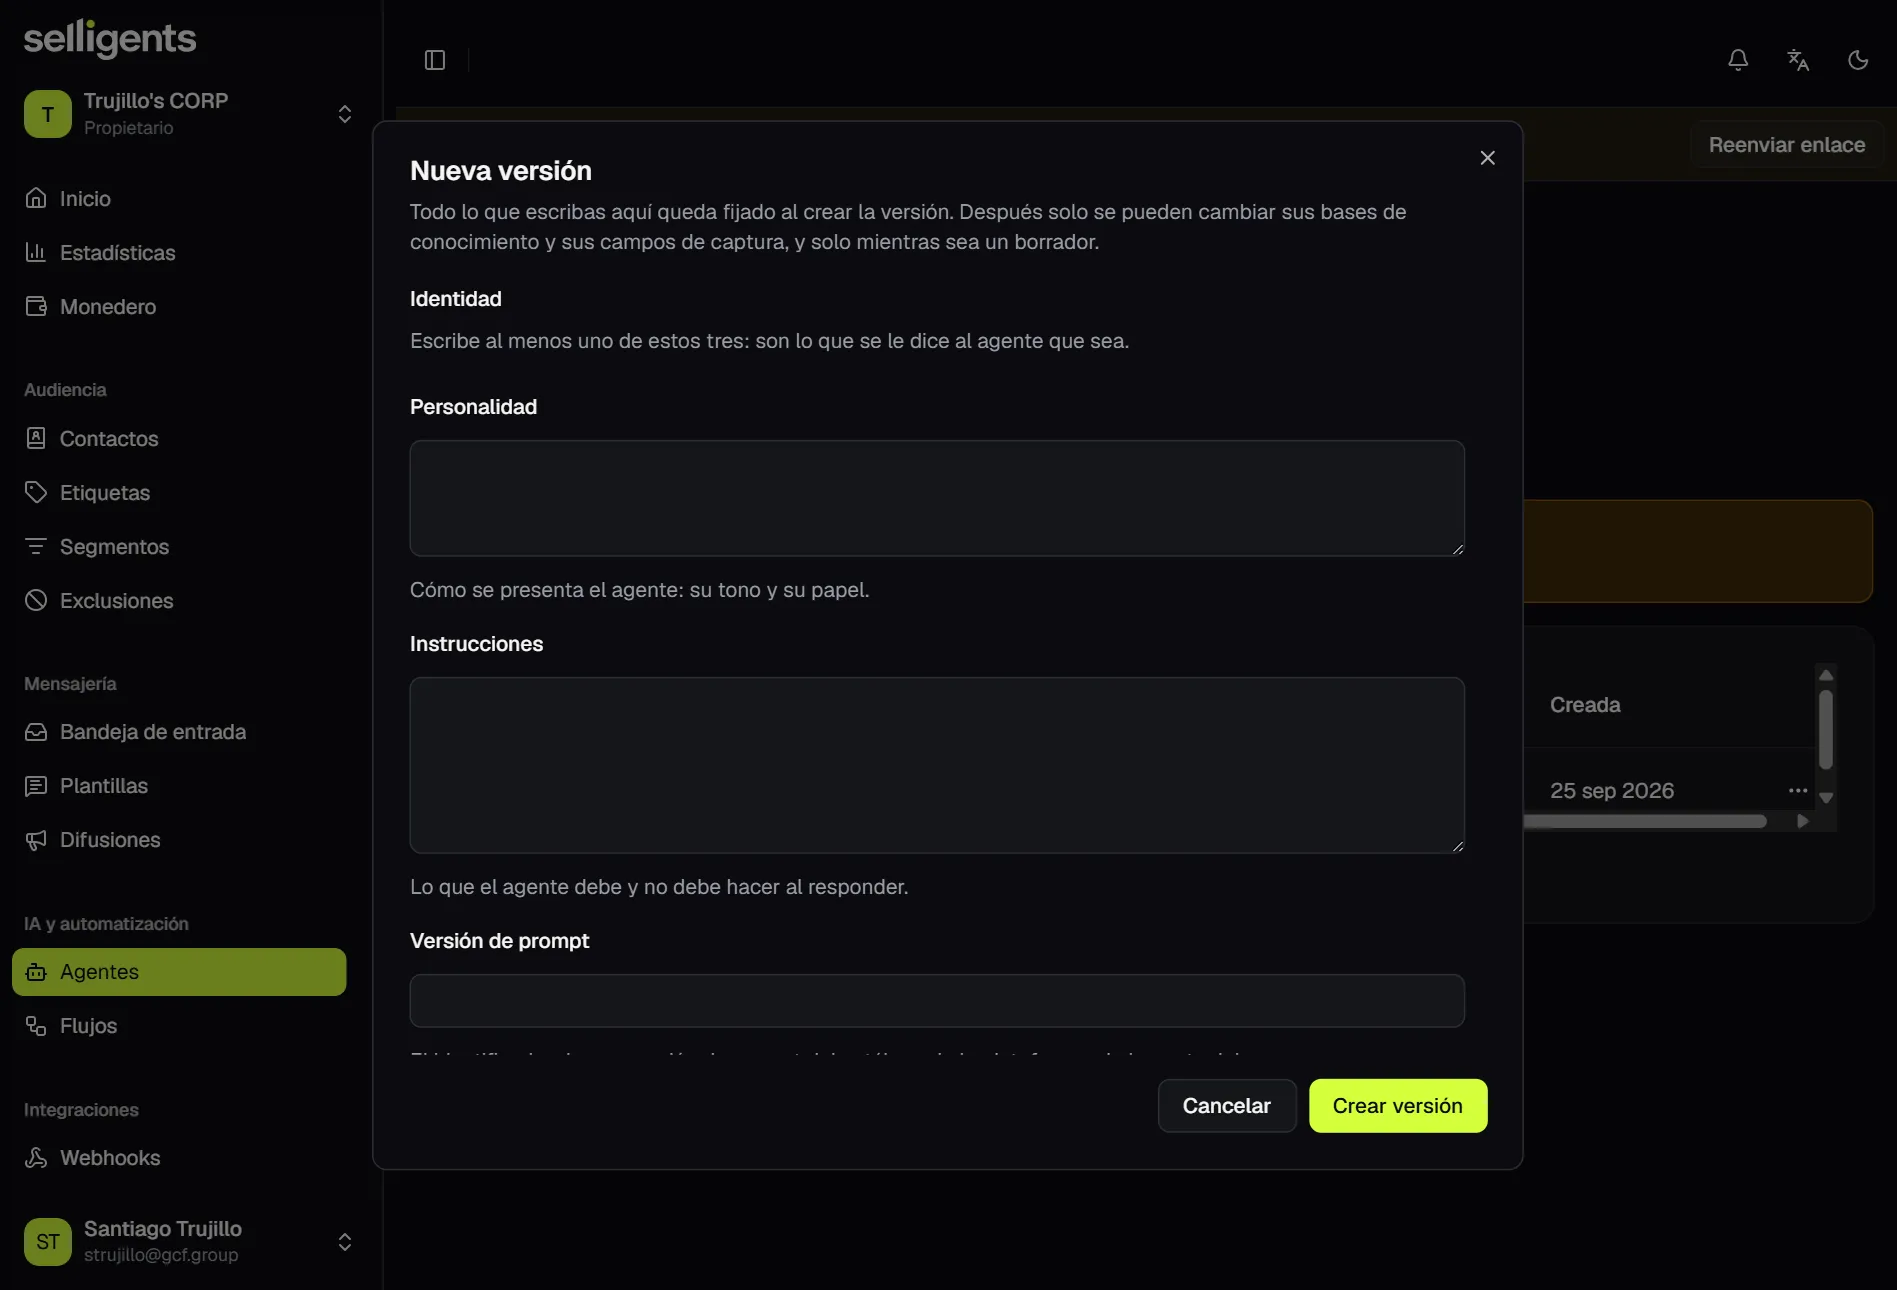This screenshot has width=1897, height=1290.
Task: Click the table scroll right arrow
Action: tap(1803, 821)
